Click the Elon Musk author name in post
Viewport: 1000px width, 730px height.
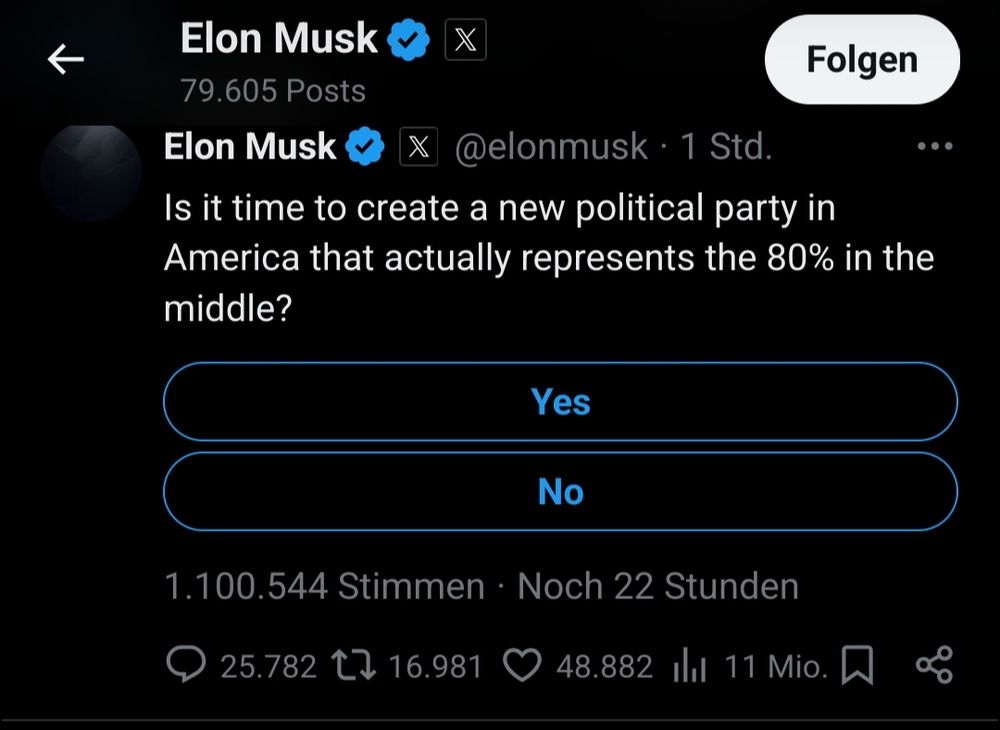(x=250, y=147)
